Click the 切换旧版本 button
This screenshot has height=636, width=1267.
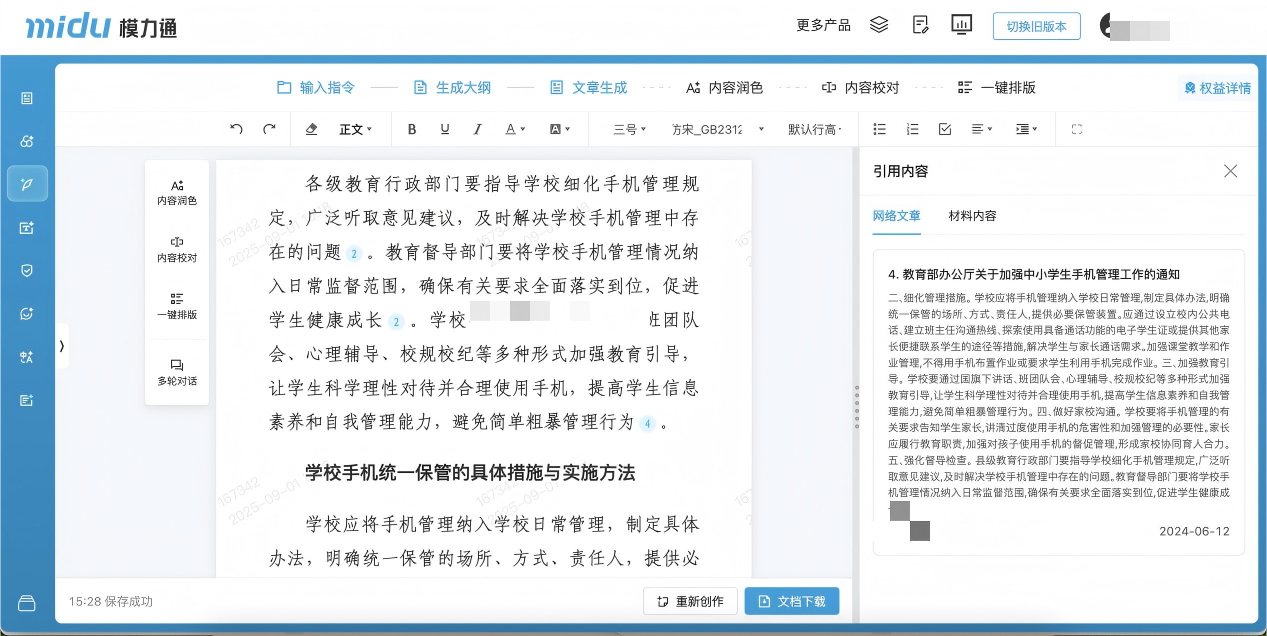pyautogui.click(x=1036, y=26)
